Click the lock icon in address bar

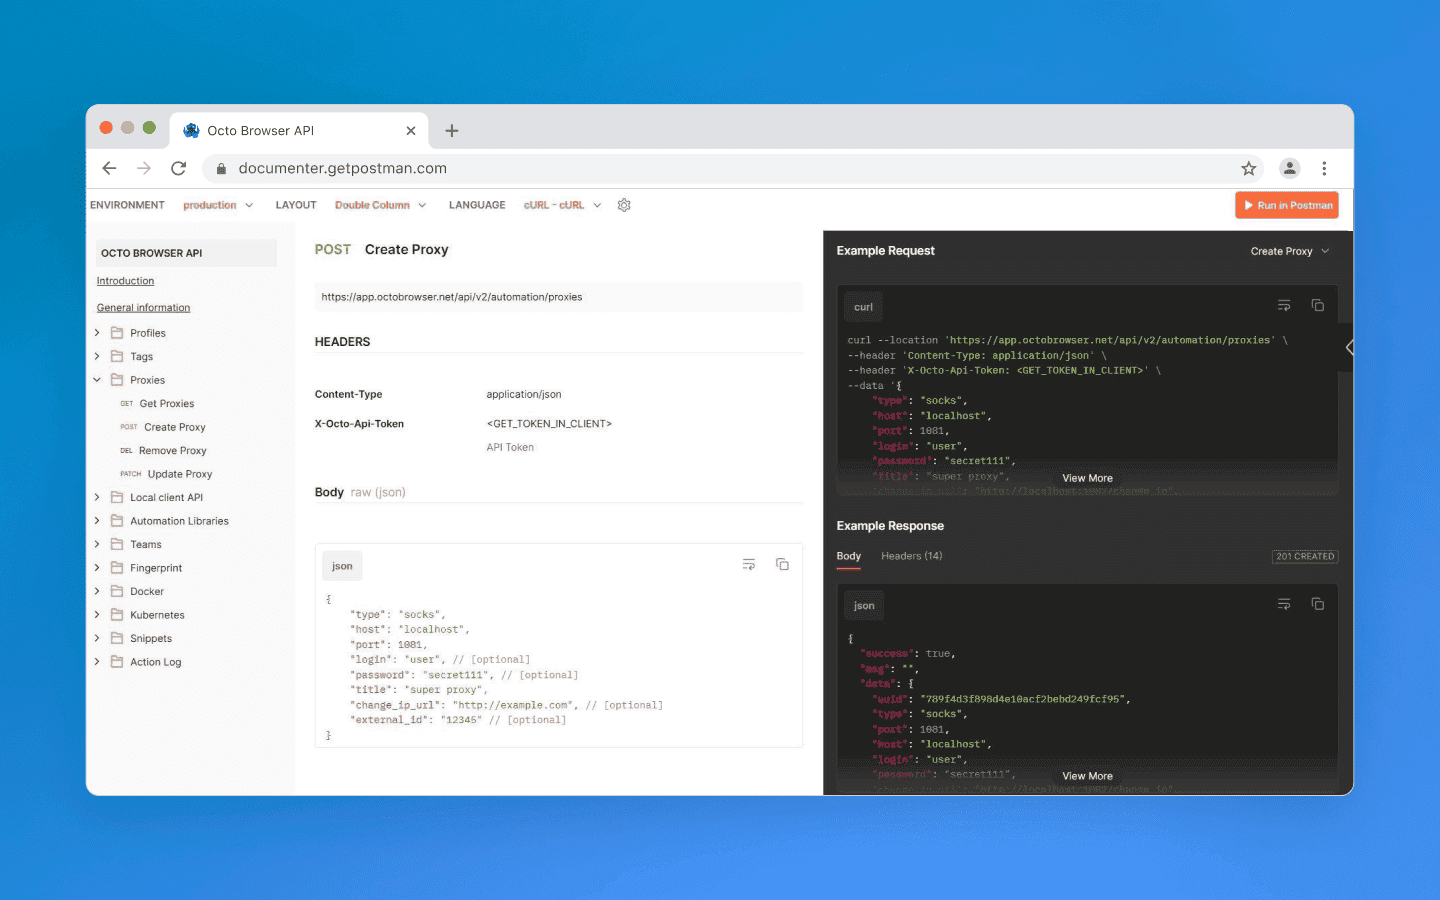pyautogui.click(x=221, y=169)
